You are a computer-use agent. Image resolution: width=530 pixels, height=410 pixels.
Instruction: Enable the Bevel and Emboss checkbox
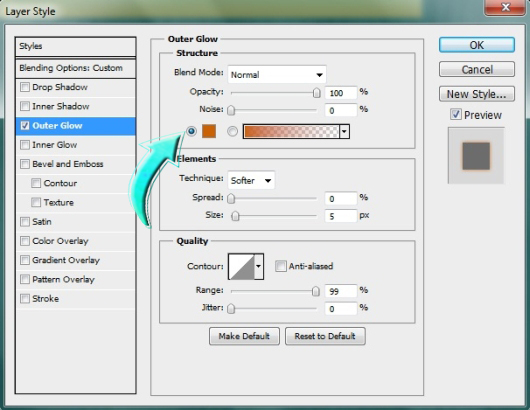point(25,164)
